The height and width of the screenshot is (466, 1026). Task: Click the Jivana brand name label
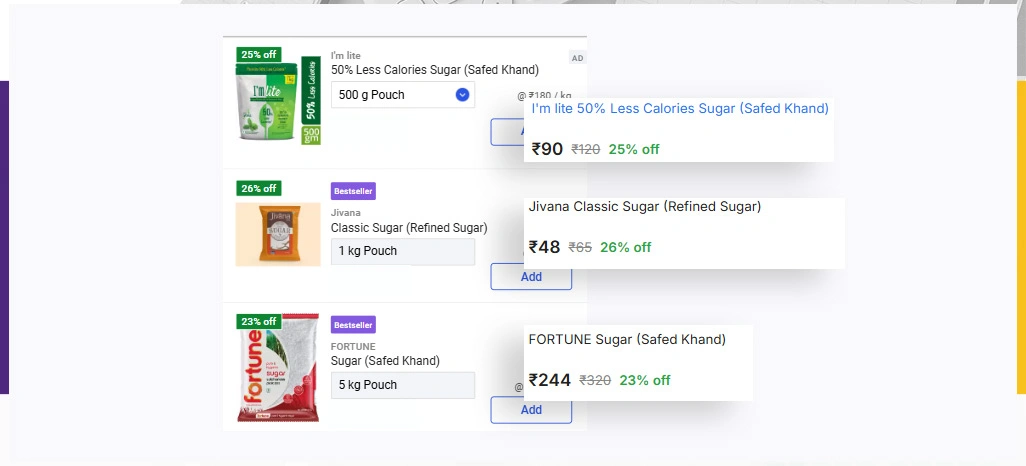point(346,213)
